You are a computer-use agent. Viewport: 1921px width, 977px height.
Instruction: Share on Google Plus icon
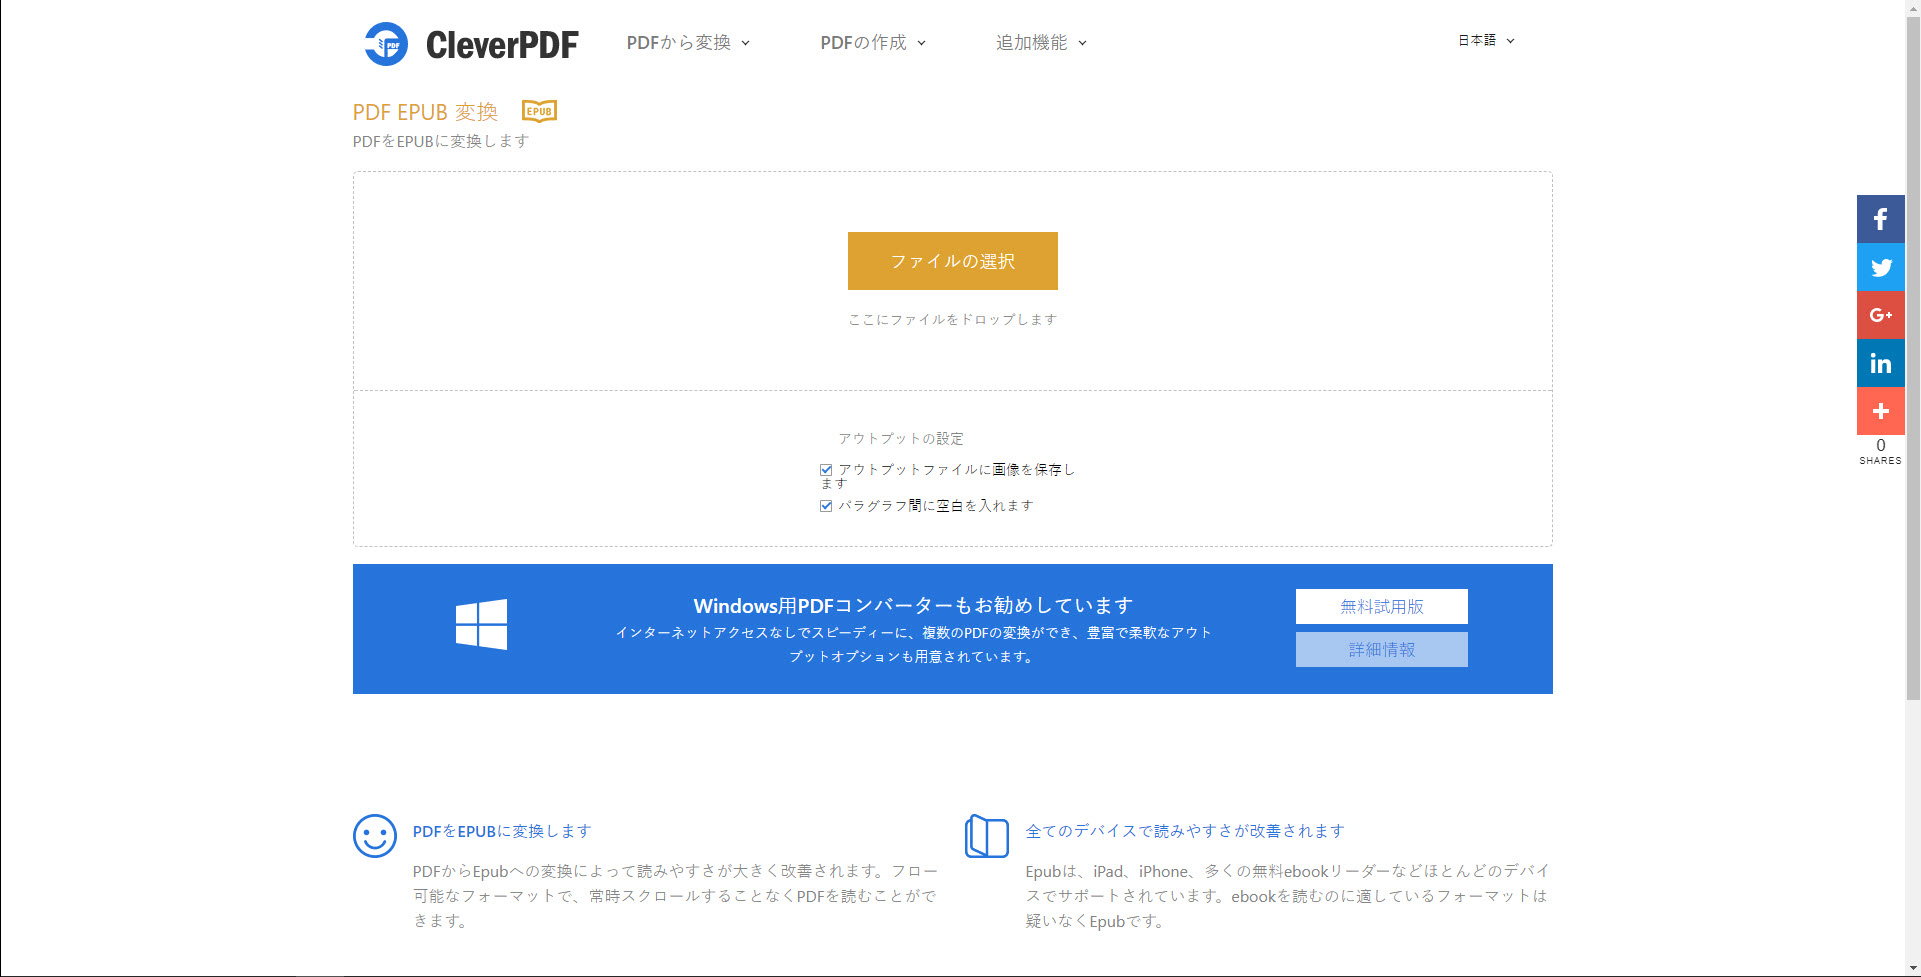pyautogui.click(x=1880, y=315)
